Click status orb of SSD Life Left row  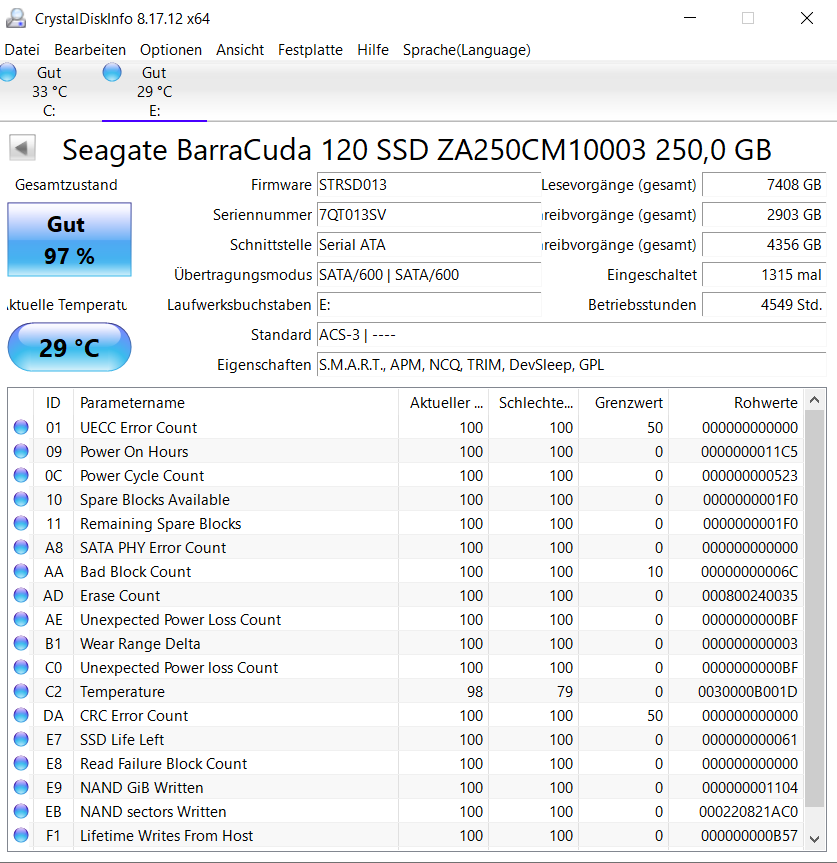21,740
